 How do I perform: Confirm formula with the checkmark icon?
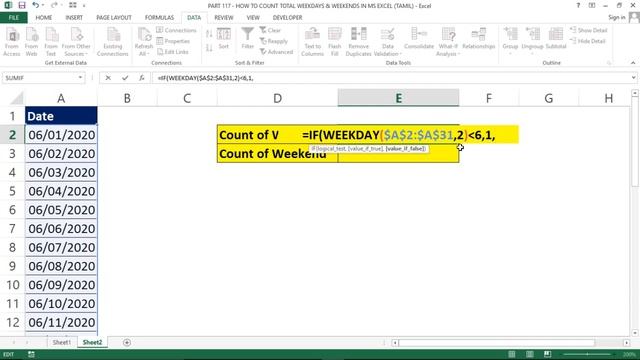click(125, 78)
